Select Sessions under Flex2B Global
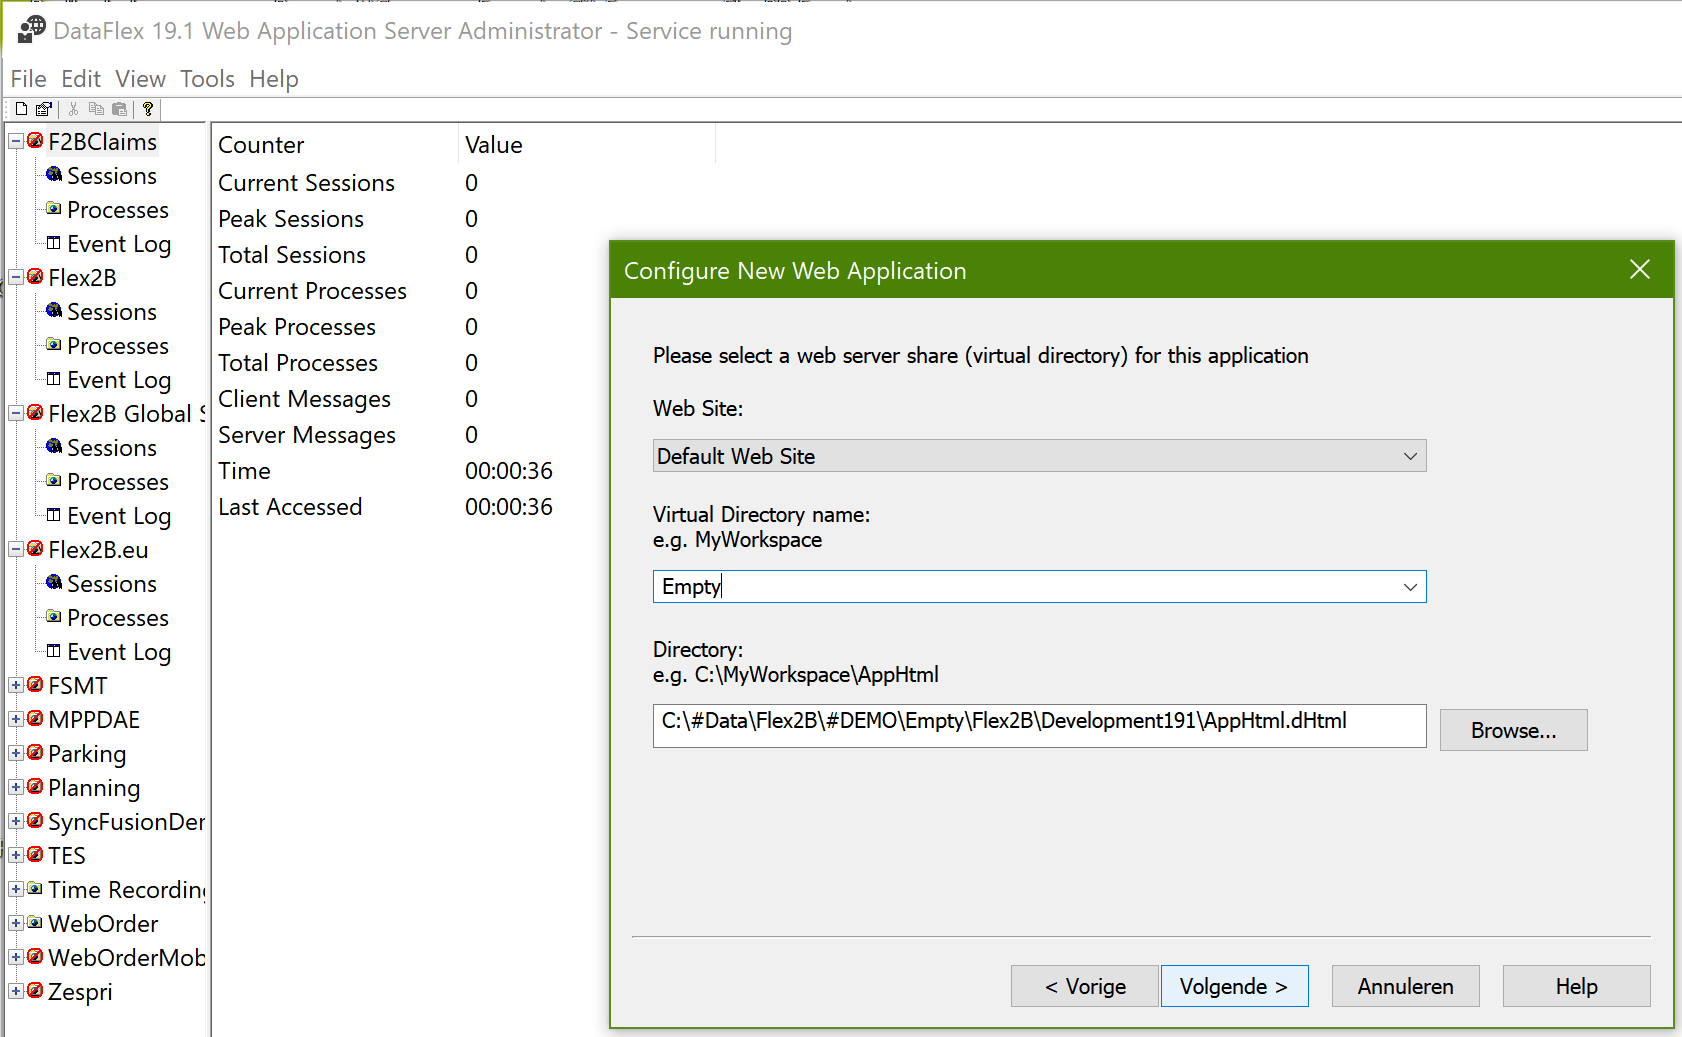The image size is (1682, 1037). point(112,447)
